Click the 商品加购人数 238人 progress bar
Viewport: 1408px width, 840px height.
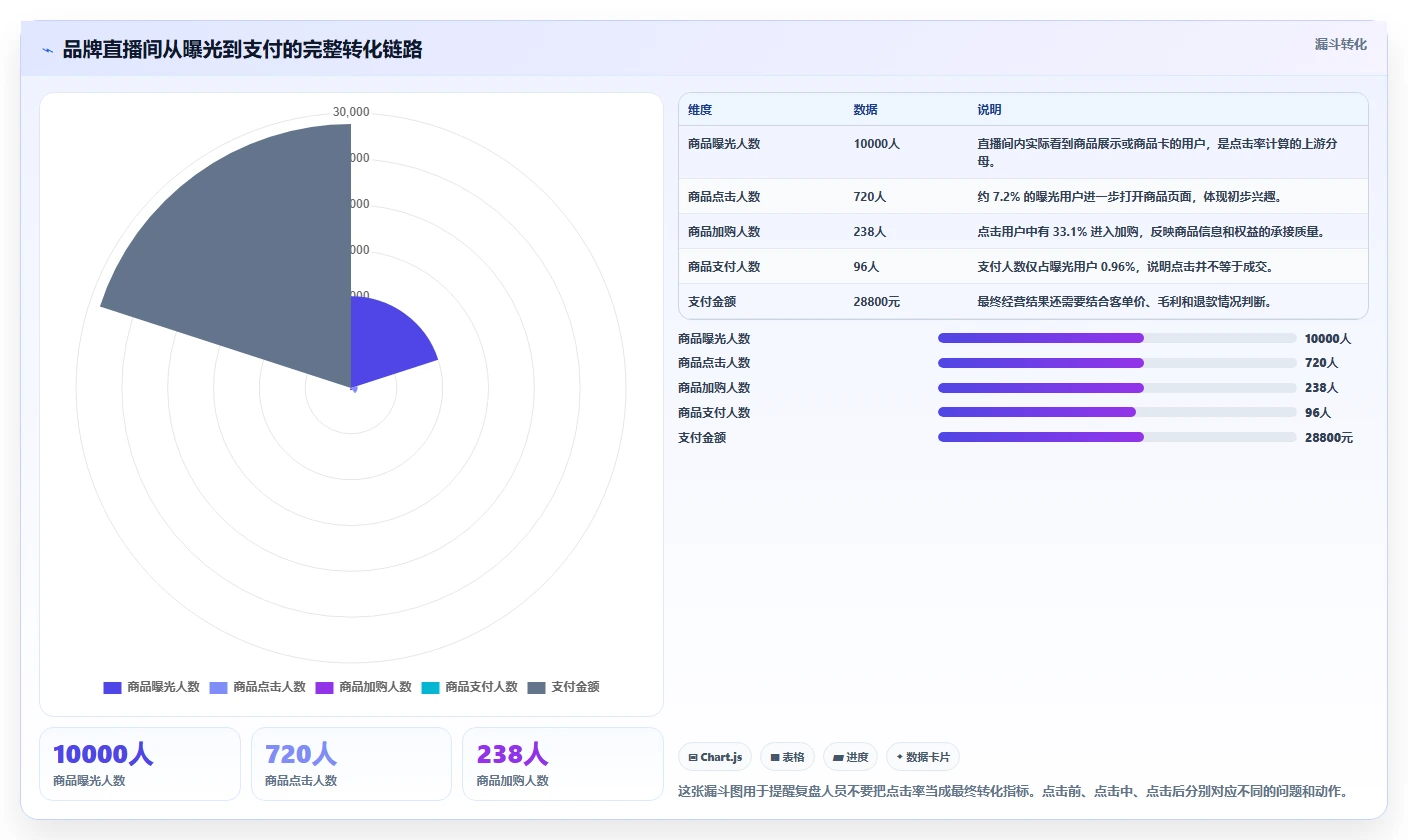point(1117,388)
